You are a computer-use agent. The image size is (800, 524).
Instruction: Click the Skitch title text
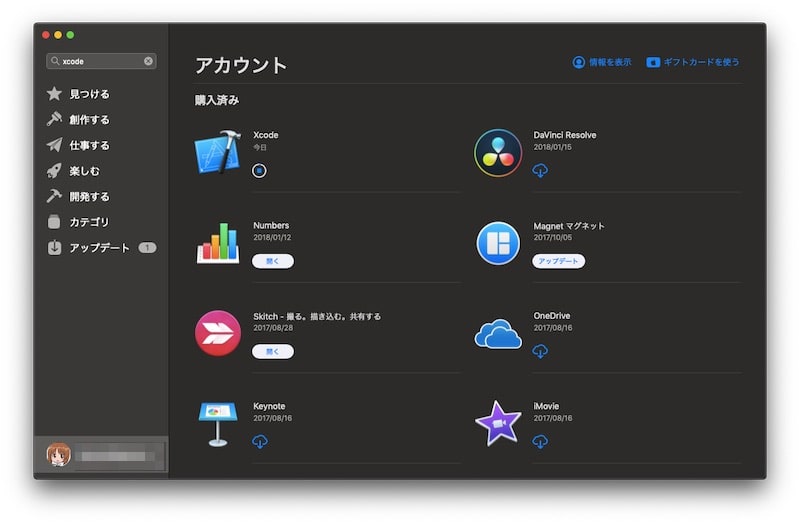317,316
